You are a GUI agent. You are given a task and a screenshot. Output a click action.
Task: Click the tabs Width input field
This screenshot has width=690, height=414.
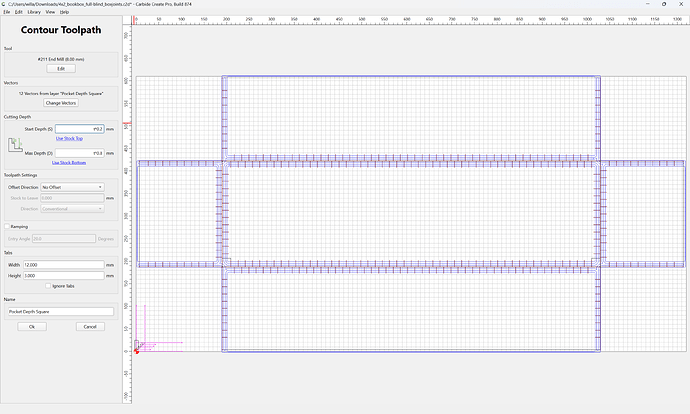(63, 265)
